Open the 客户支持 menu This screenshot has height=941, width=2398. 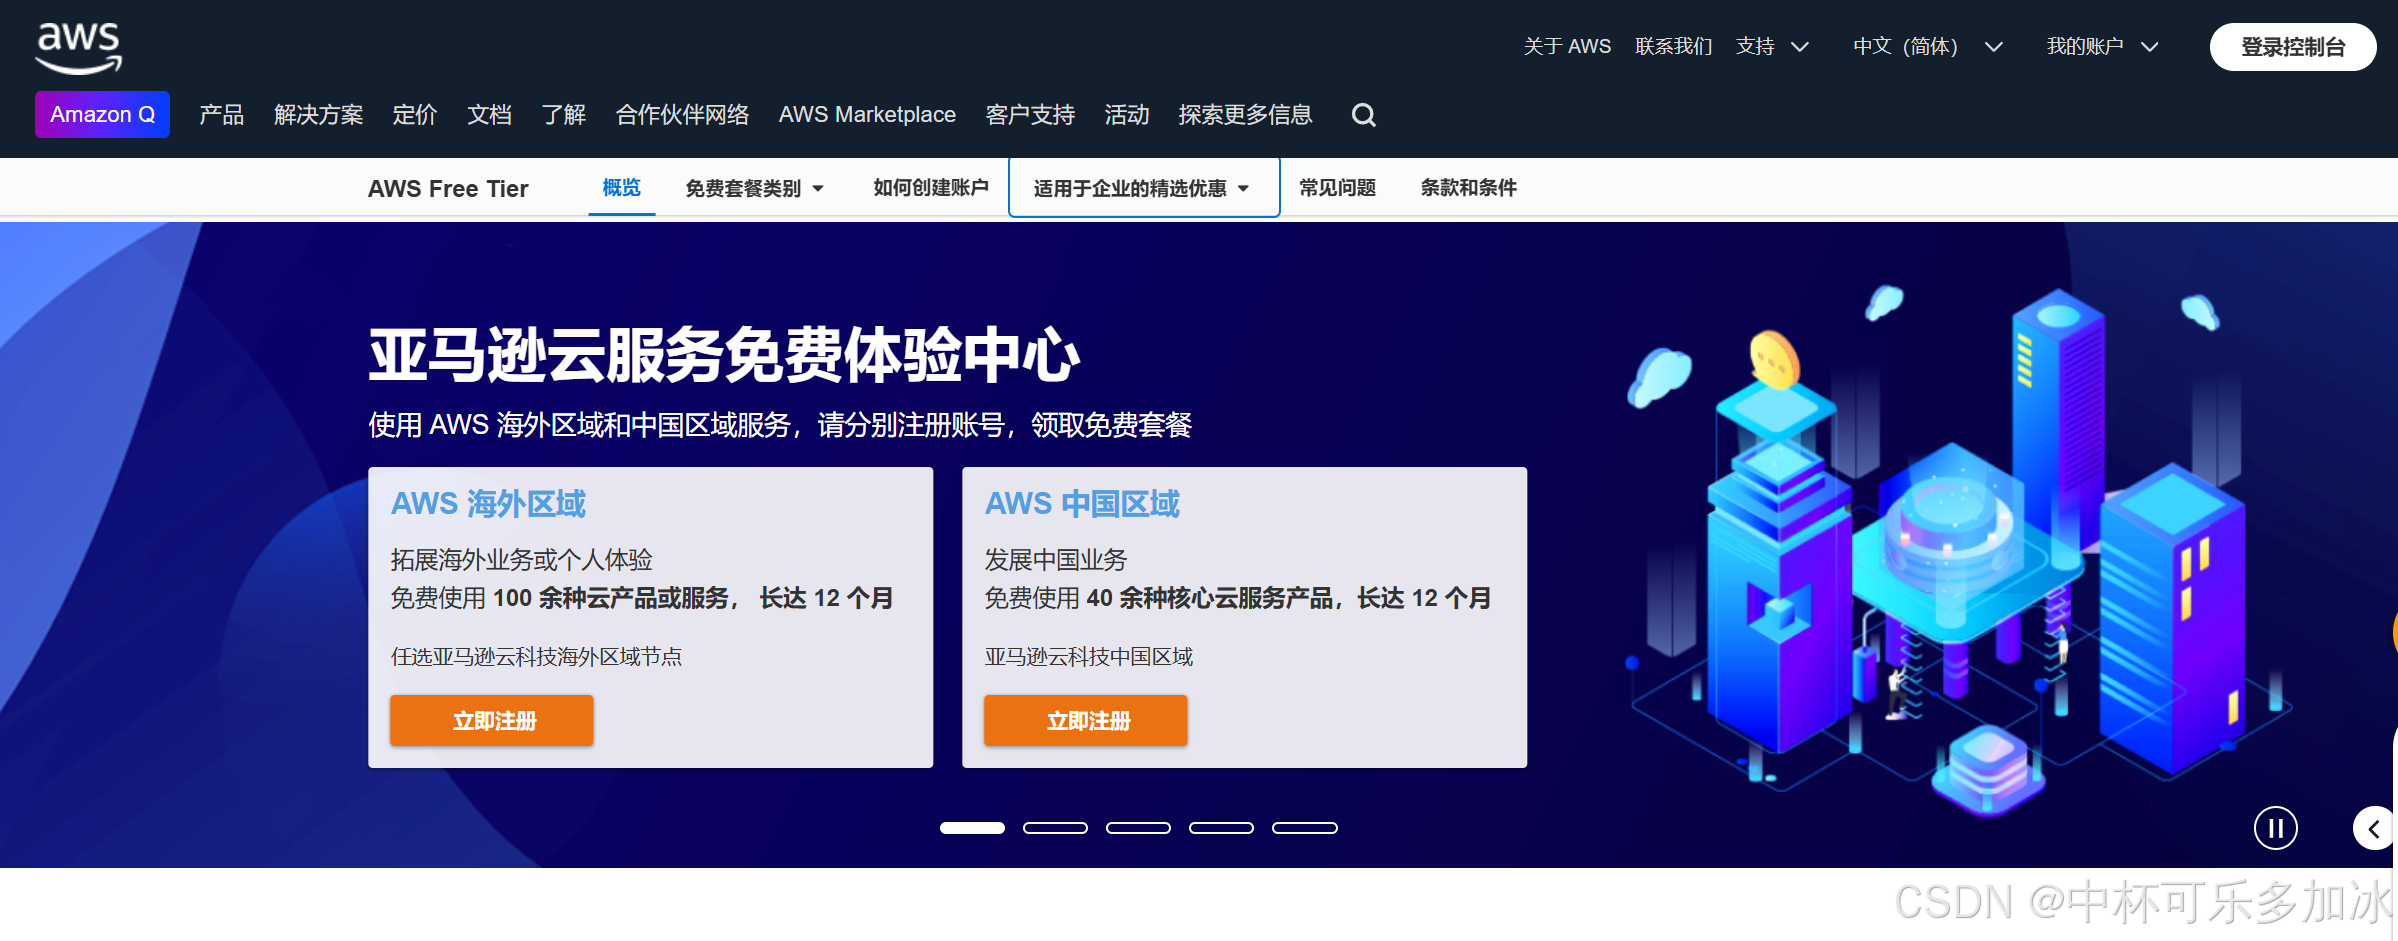[x=1030, y=115]
